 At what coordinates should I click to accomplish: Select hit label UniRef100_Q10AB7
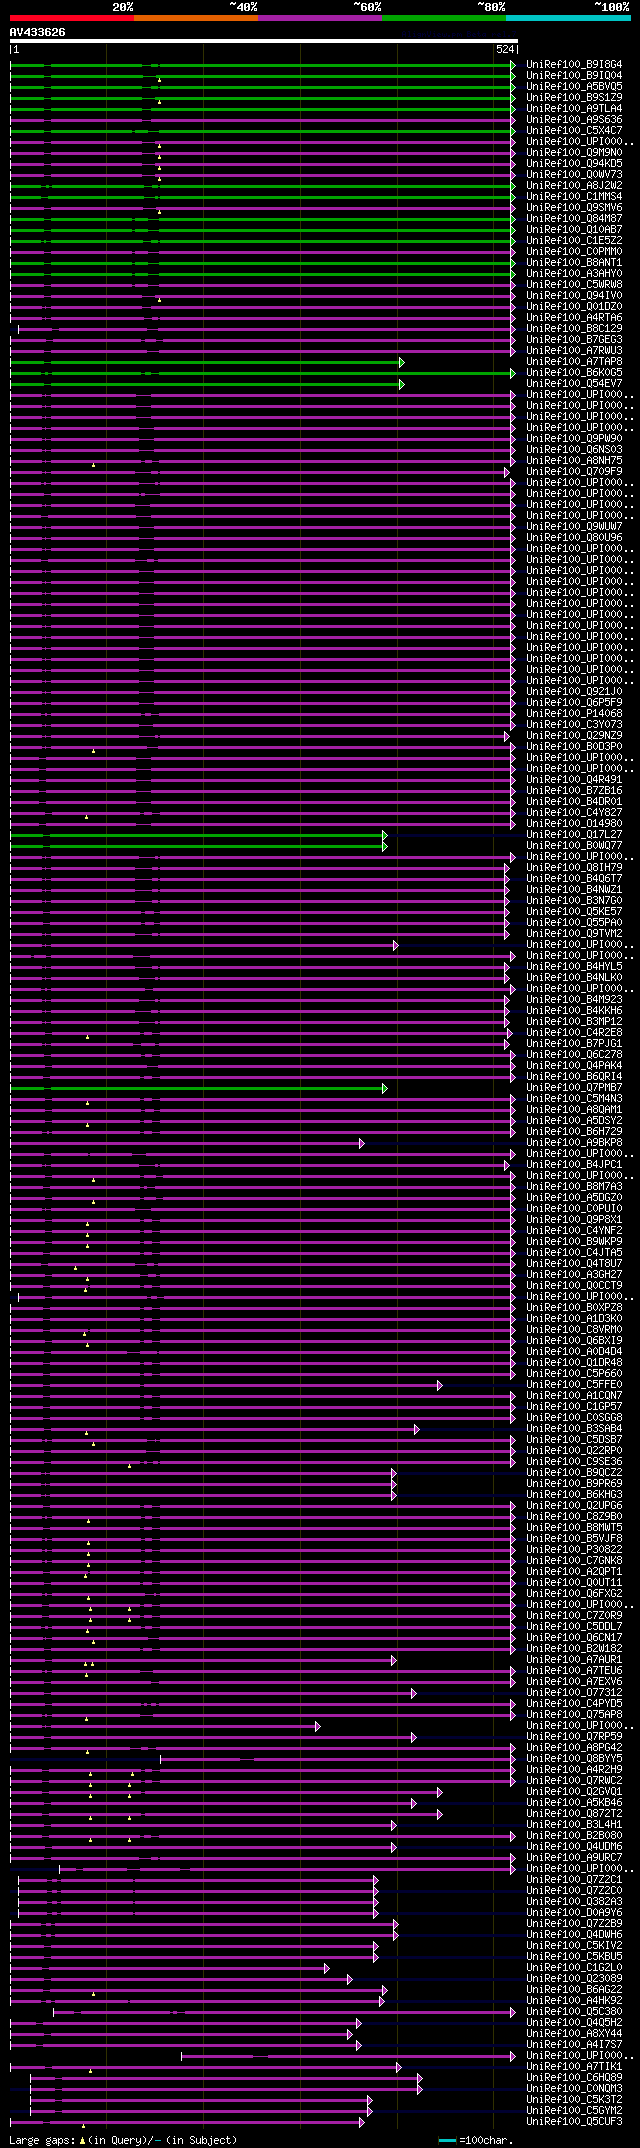point(574,229)
